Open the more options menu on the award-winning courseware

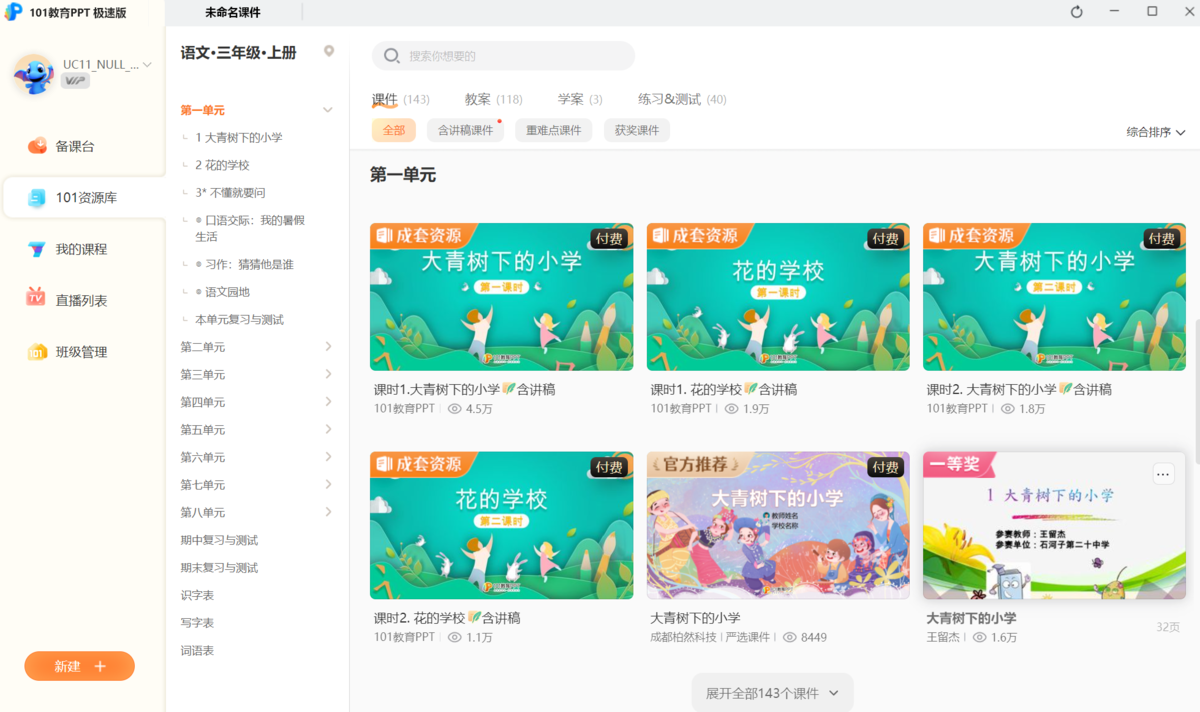(1163, 473)
